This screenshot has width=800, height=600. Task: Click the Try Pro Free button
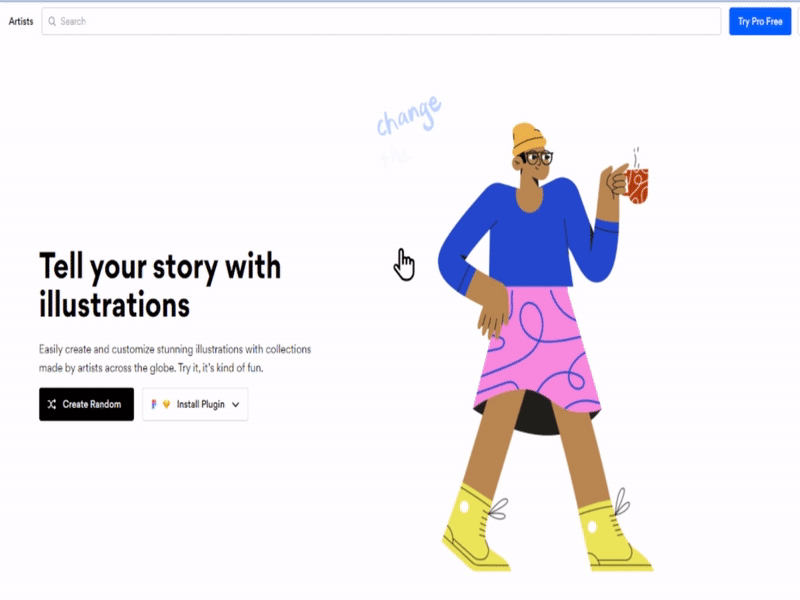click(x=760, y=21)
